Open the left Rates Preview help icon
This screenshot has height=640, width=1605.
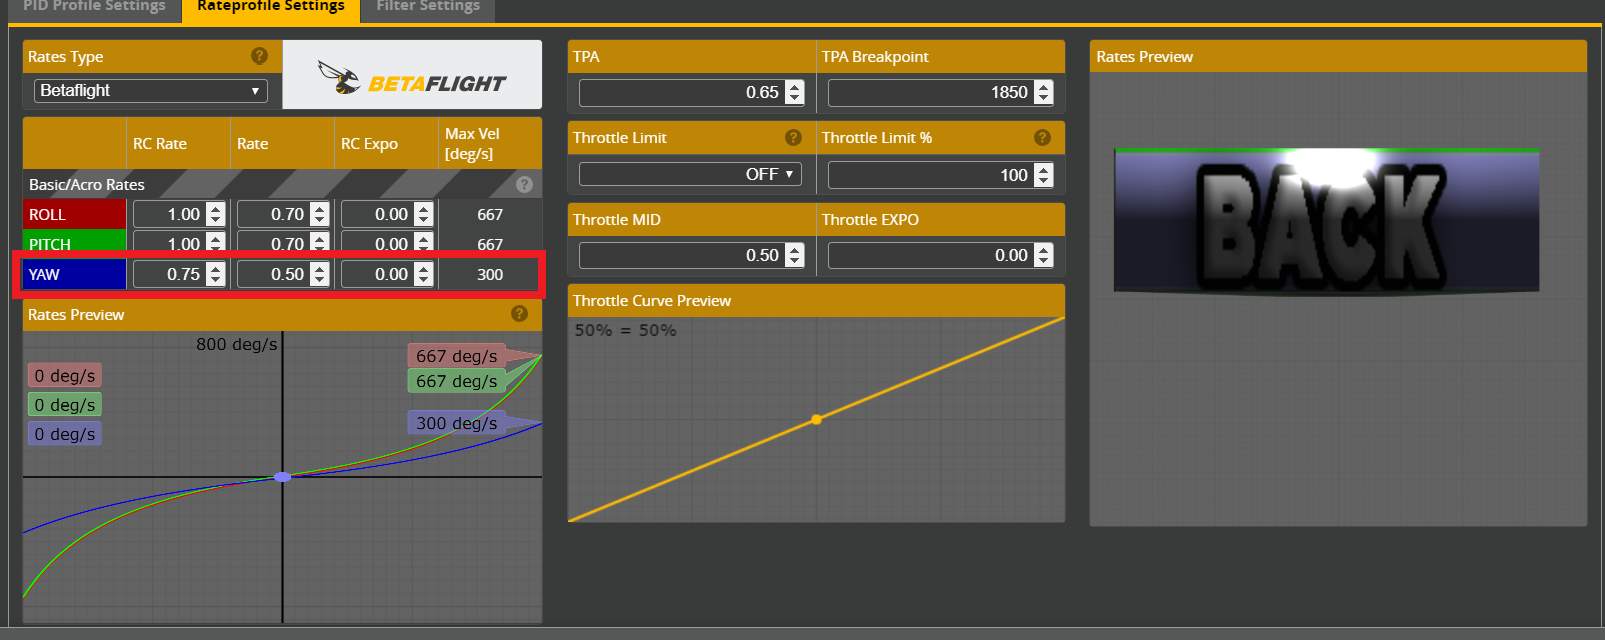click(x=519, y=314)
